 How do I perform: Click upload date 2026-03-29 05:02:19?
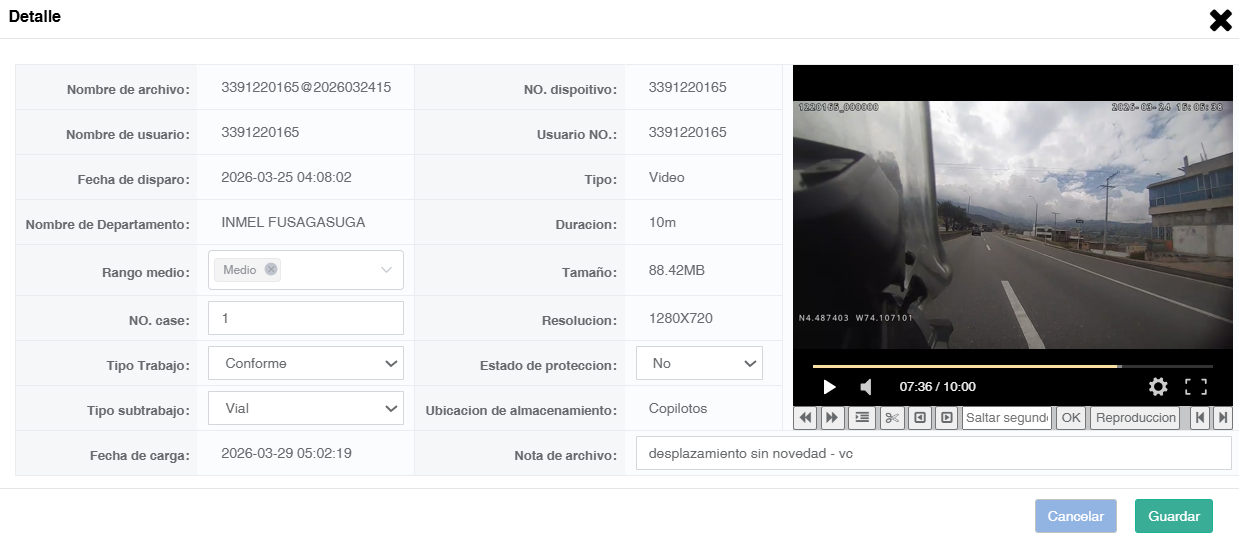[x=286, y=452]
